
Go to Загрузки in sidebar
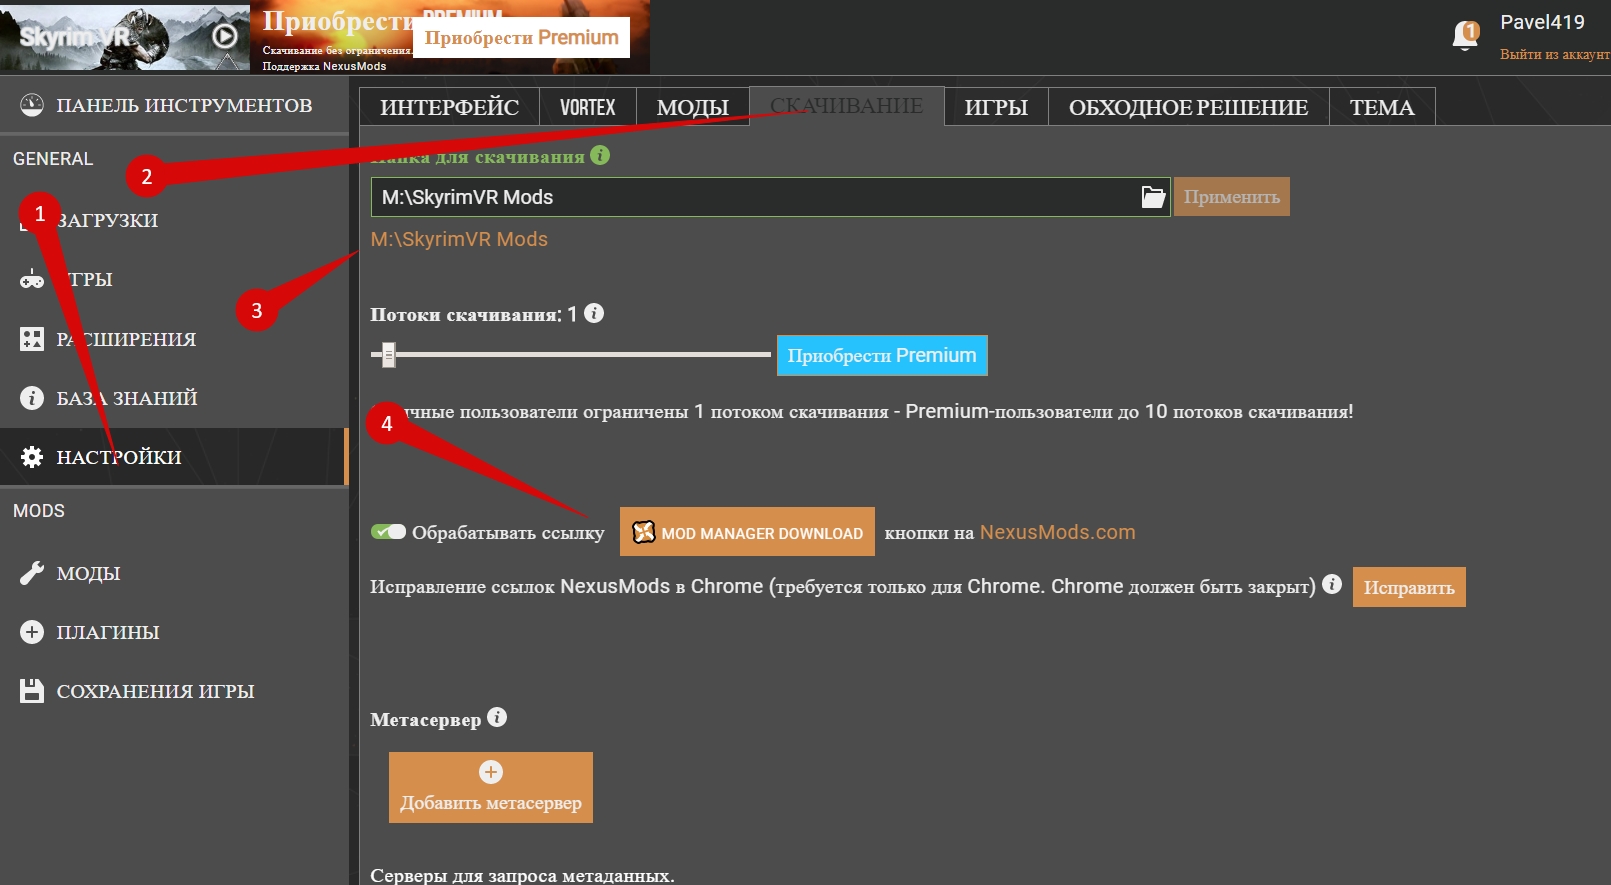[x=174, y=220]
